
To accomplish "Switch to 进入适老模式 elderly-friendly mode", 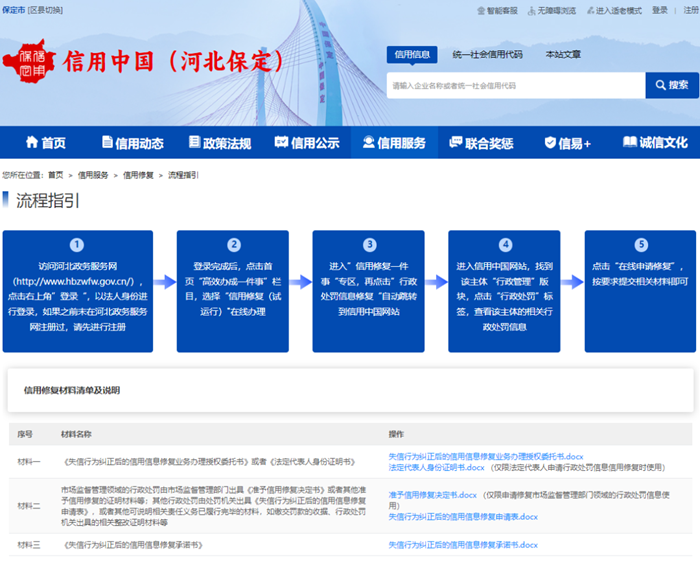I will pos(616,10).
